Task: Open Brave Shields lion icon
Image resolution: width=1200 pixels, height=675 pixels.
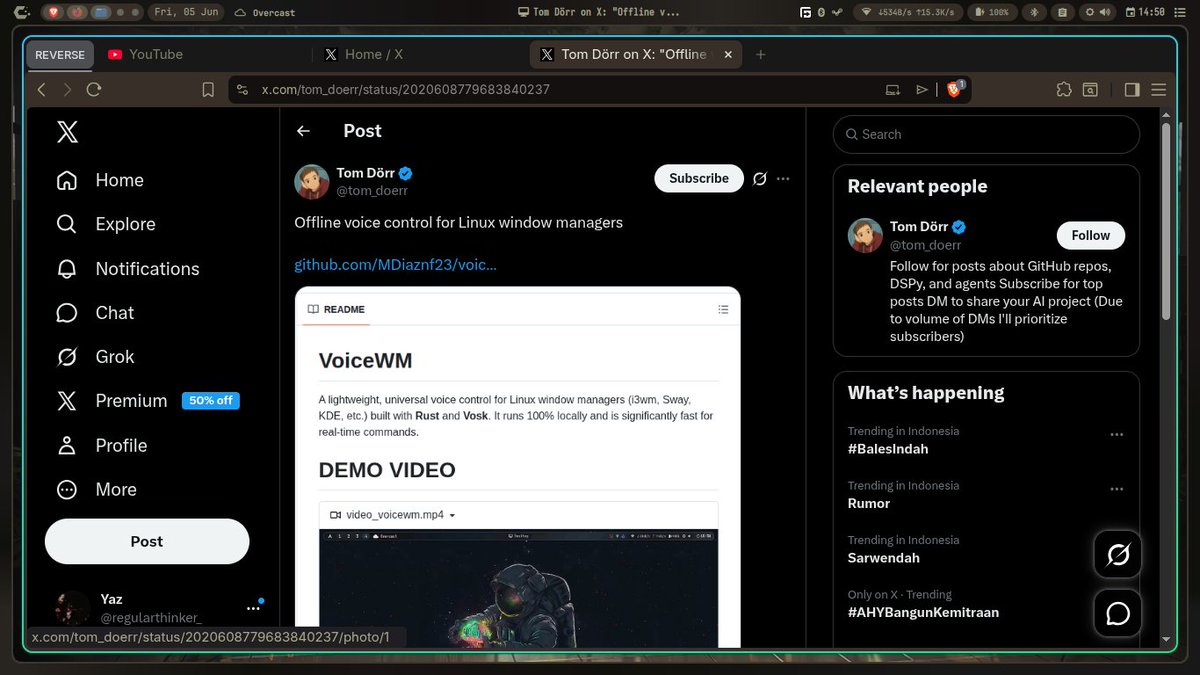Action: [954, 89]
